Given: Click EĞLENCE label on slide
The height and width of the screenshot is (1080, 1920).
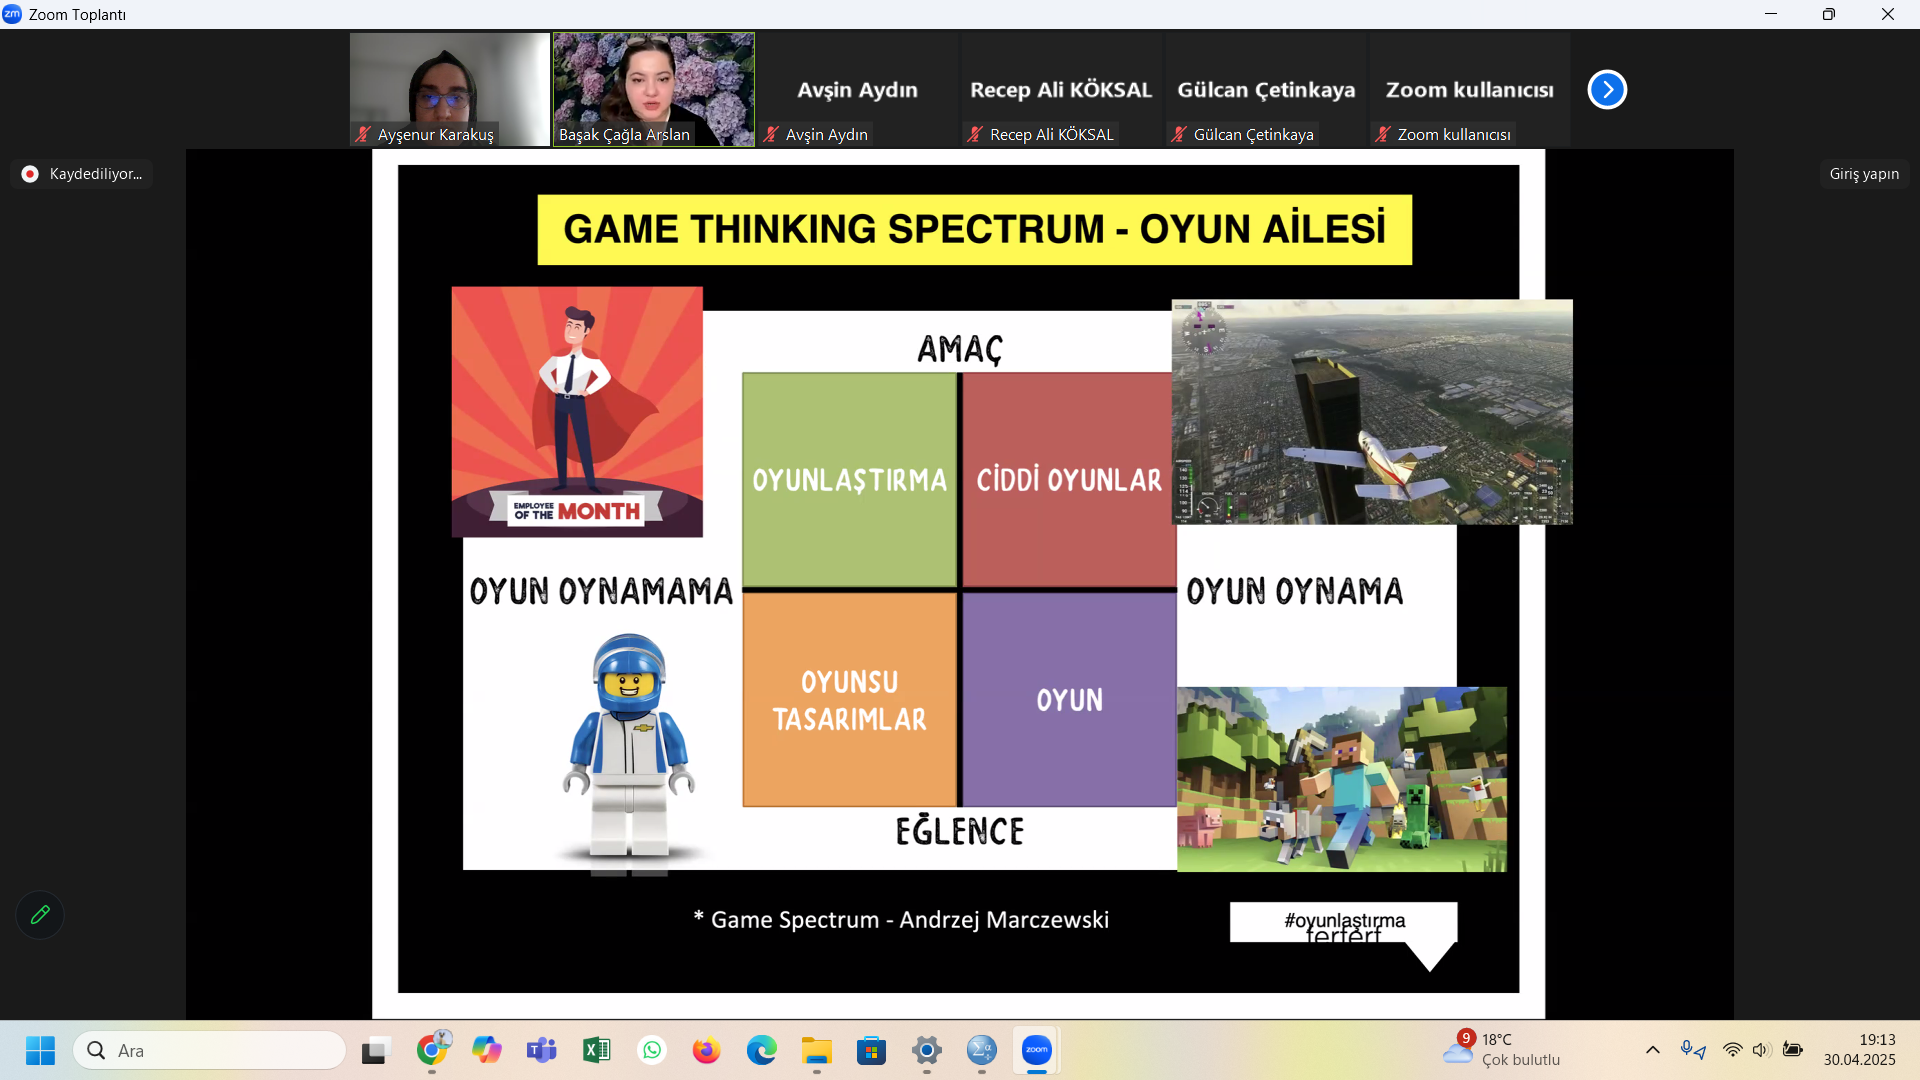Looking at the screenshot, I should coord(960,831).
